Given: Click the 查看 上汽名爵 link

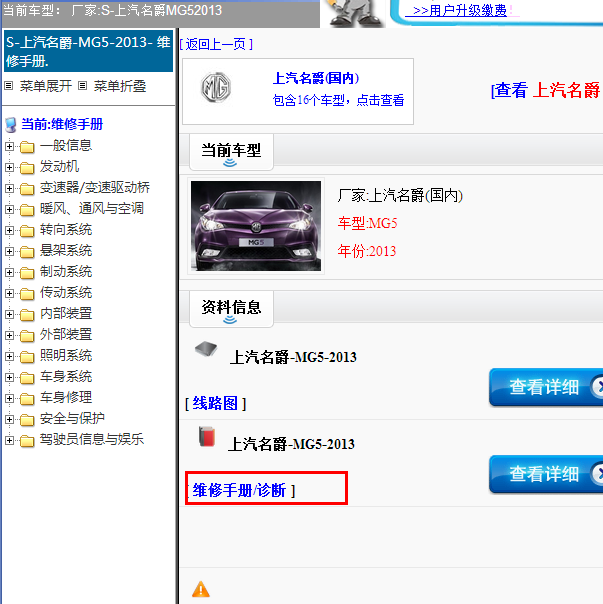Looking at the screenshot, I should (546, 90).
